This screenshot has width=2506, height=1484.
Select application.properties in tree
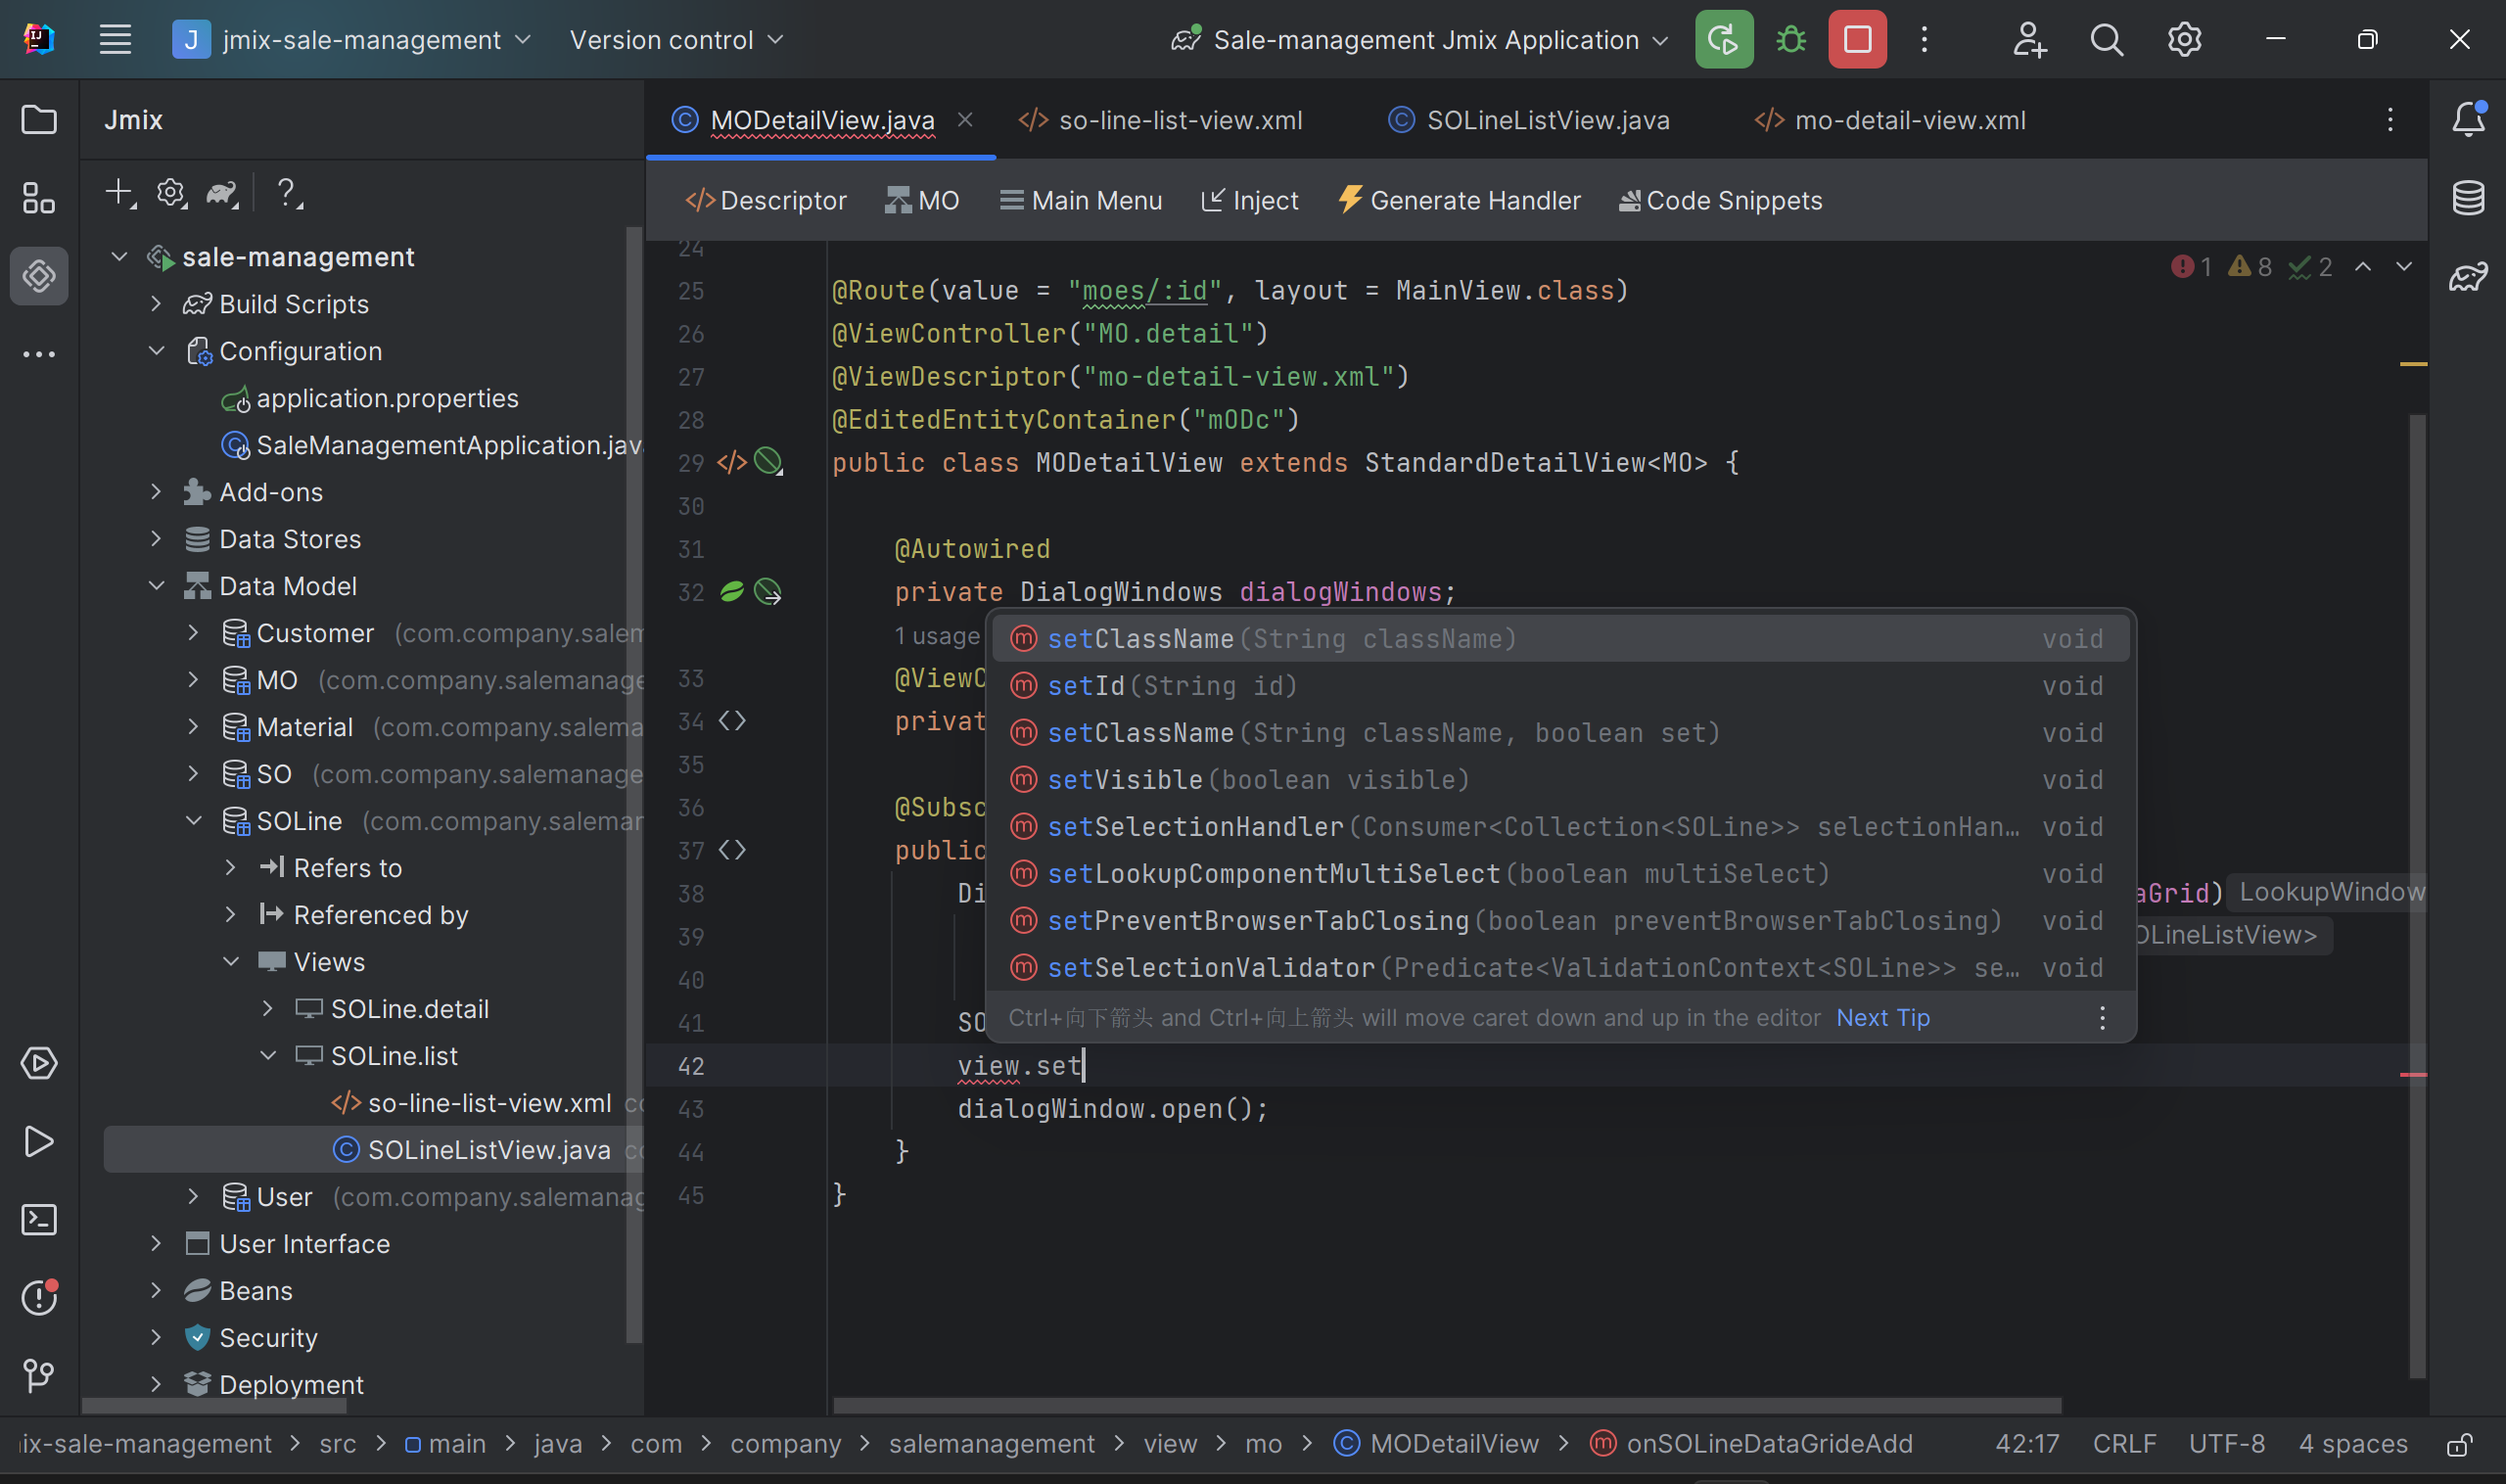coord(386,398)
